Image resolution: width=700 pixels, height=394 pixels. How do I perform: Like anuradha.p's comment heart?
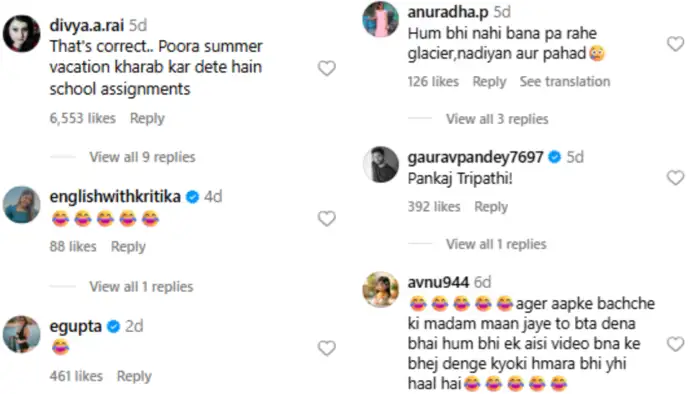(675, 44)
